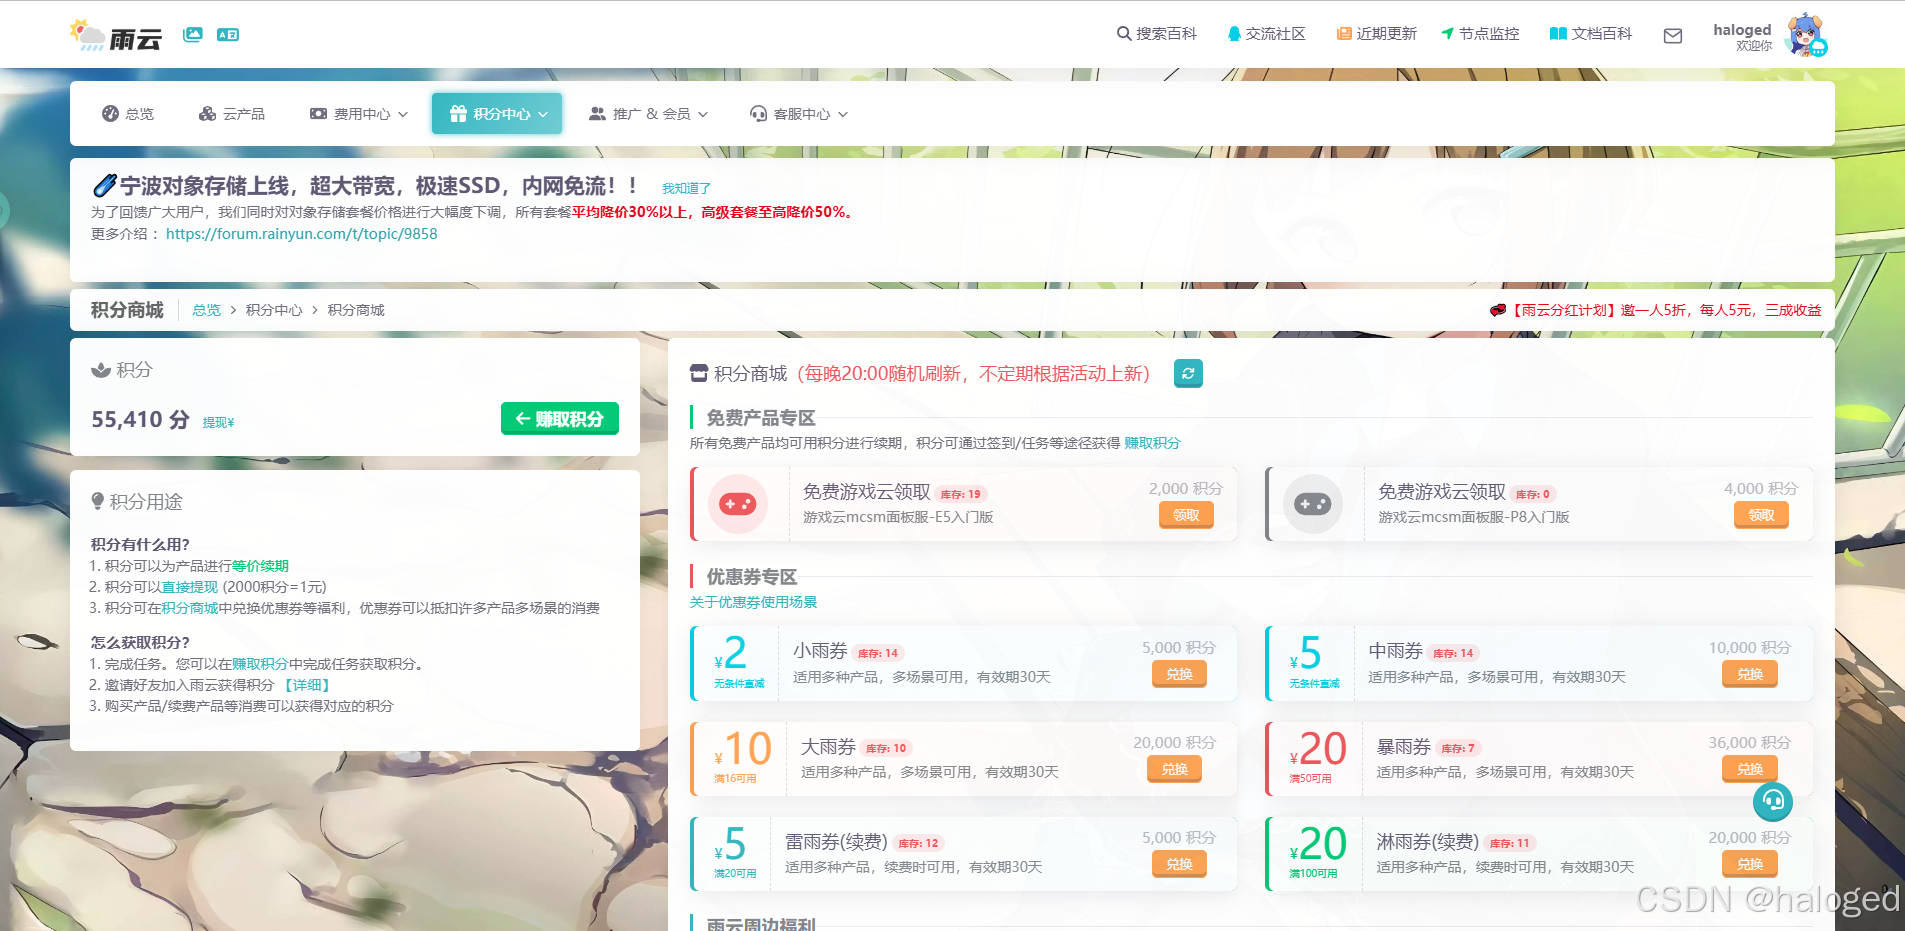Click 兑换 for the 大雨券 coupon
The height and width of the screenshot is (931, 1905).
[1175, 769]
